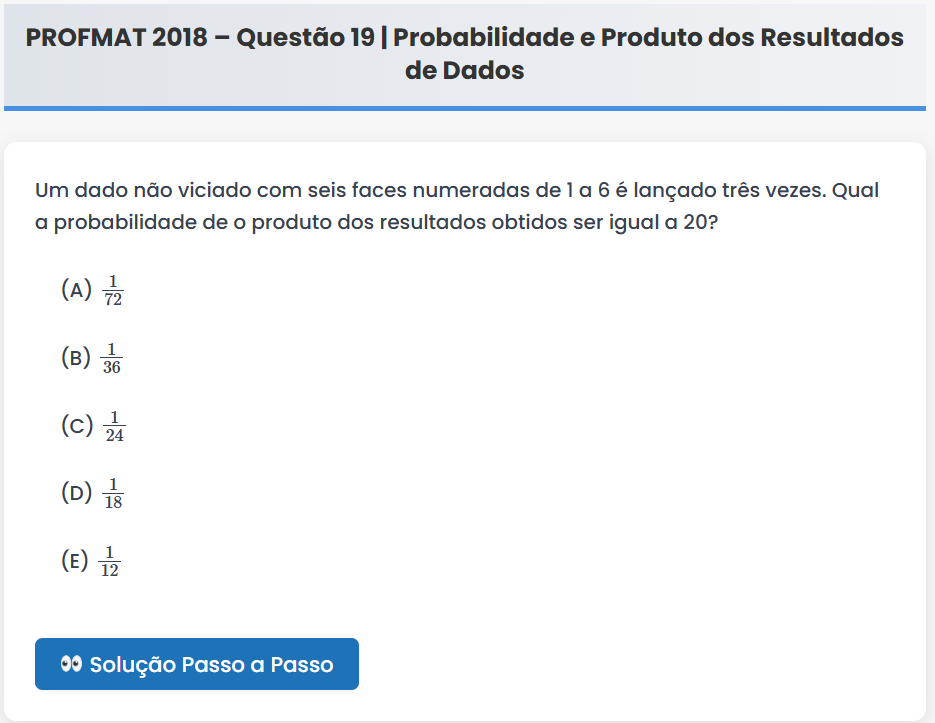The image size is (935, 723).
Task: Click the "de Dados" line of the heading
Action: click(464, 72)
